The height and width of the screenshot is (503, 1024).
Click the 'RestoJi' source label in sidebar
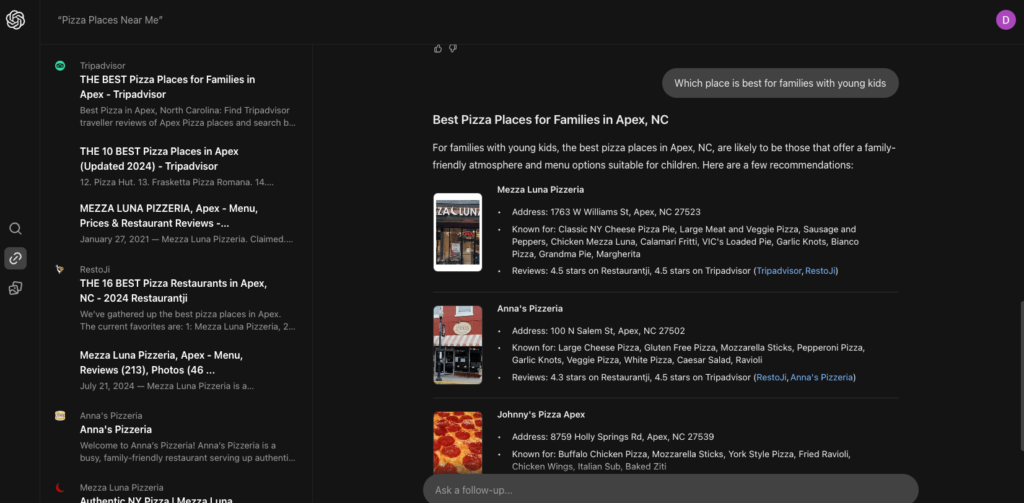click(x=95, y=269)
